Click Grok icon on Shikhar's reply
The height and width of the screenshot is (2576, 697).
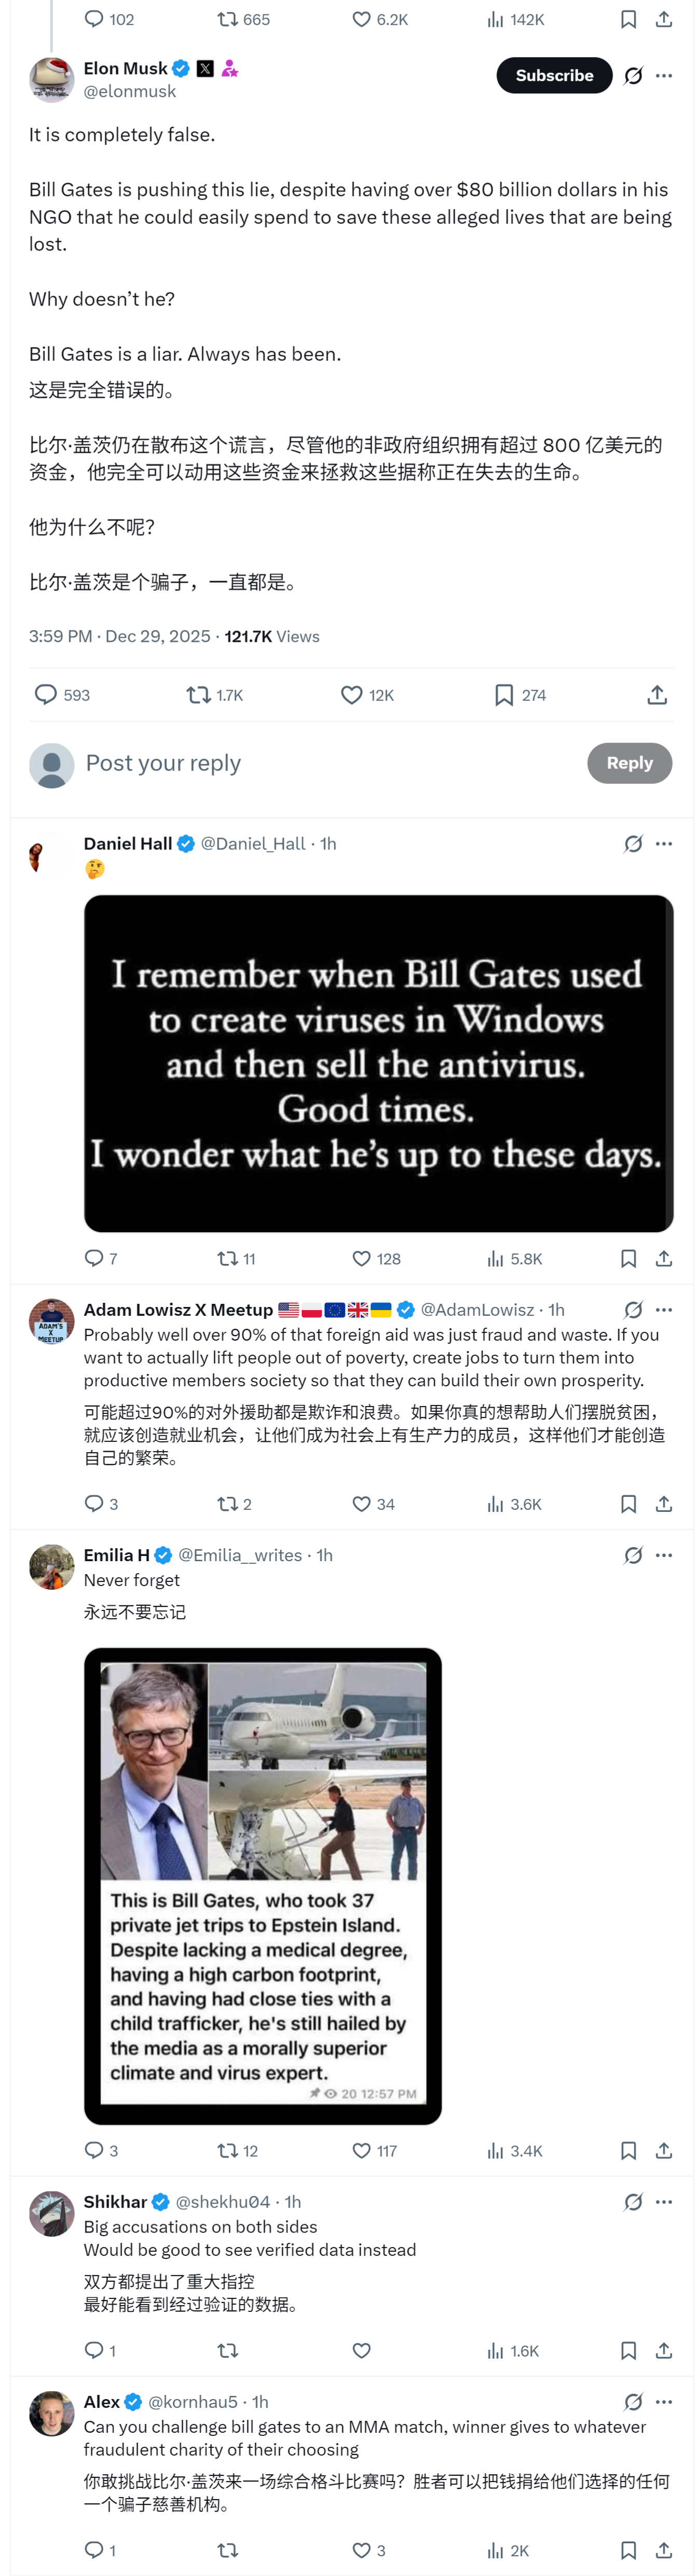[x=633, y=2202]
